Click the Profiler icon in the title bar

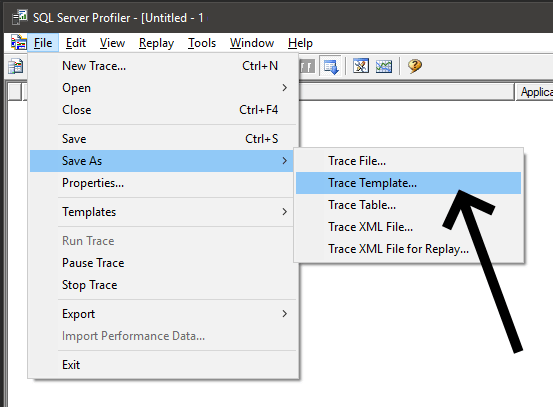19,17
